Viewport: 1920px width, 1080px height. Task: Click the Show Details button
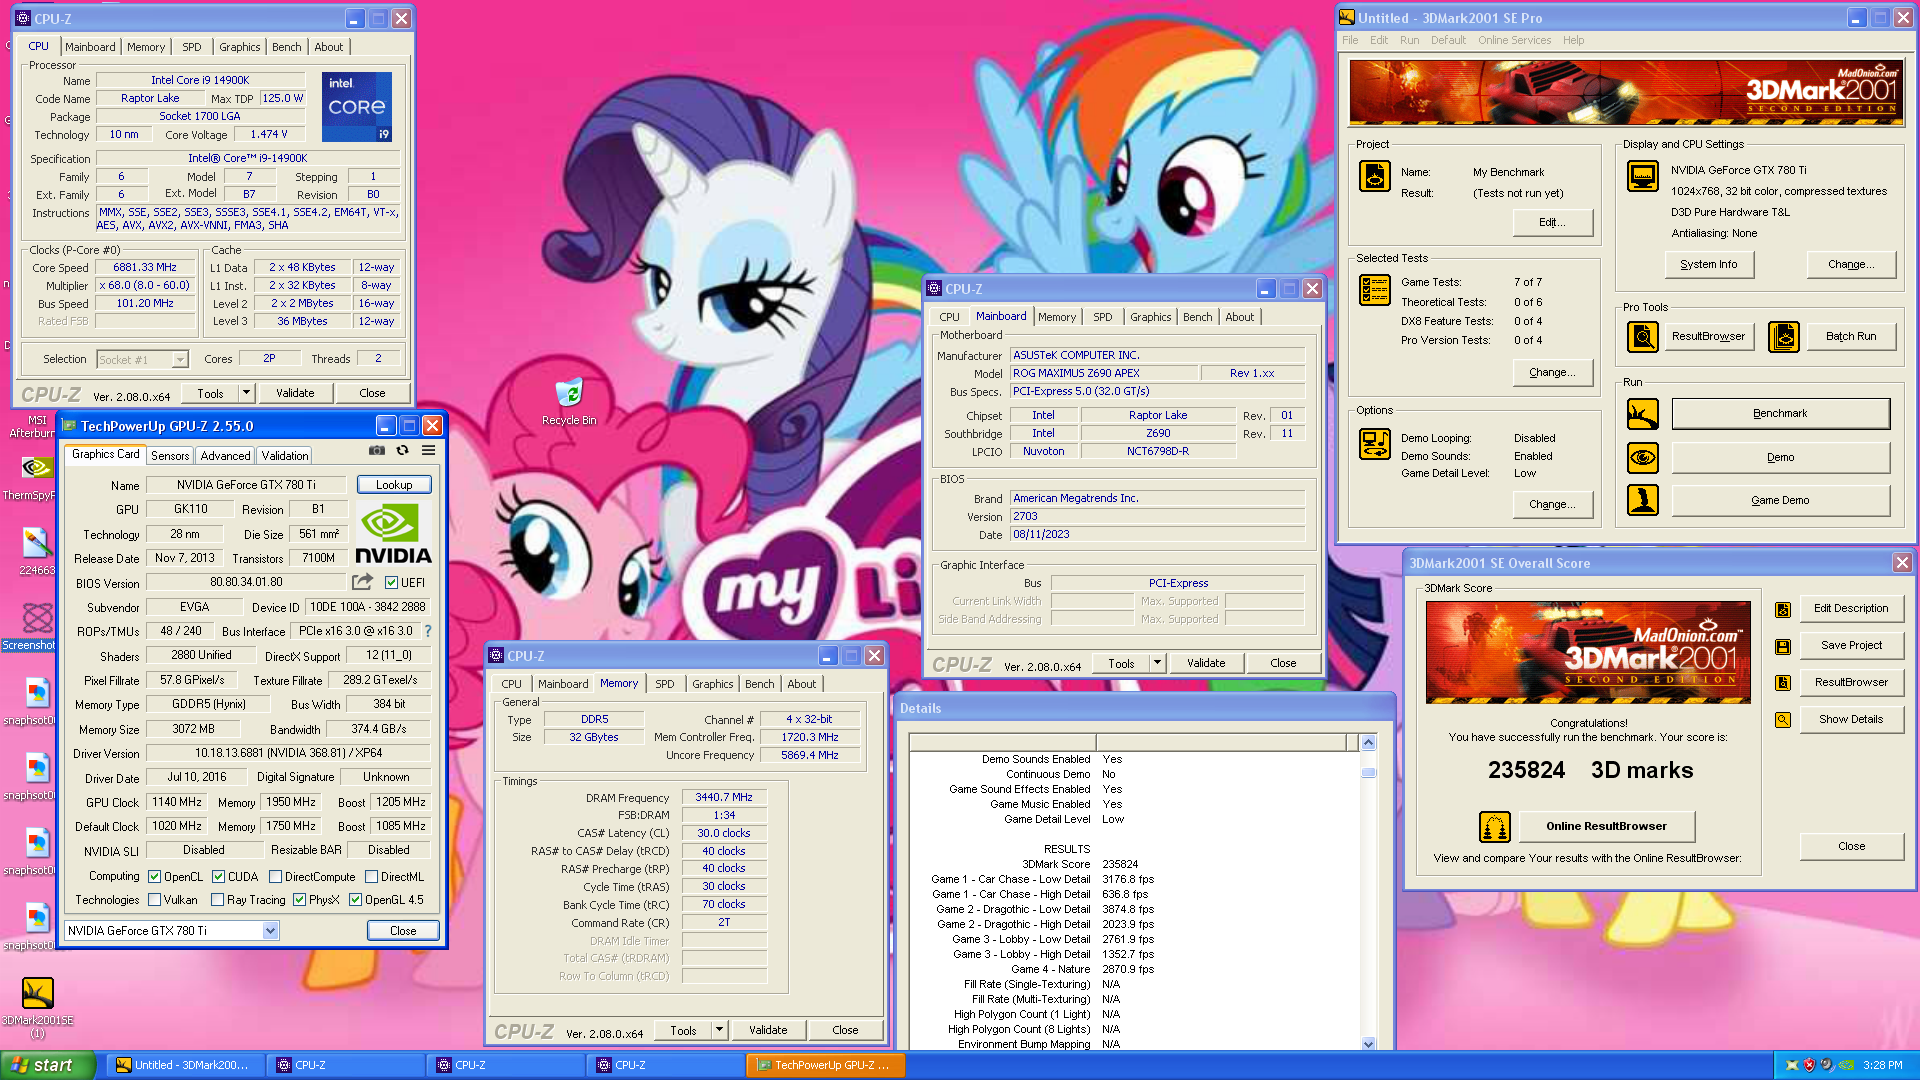(x=1851, y=720)
